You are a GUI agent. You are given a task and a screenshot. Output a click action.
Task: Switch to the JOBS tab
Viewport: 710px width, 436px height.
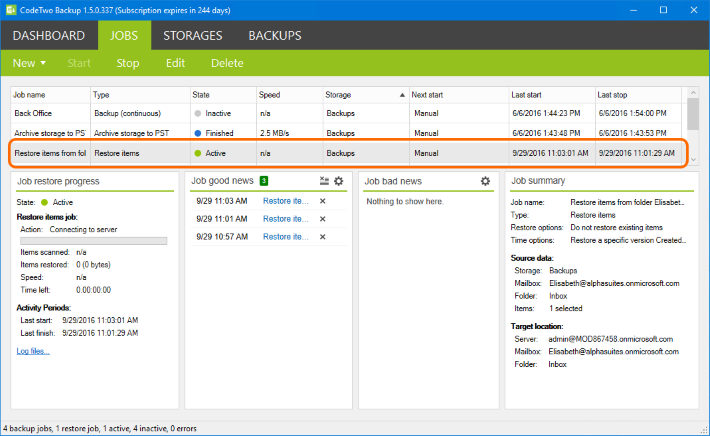(x=124, y=35)
